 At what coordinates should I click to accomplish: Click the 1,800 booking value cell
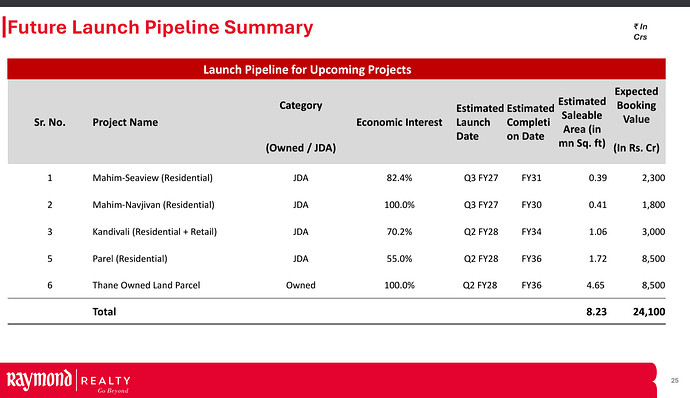[x=653, y=205]
